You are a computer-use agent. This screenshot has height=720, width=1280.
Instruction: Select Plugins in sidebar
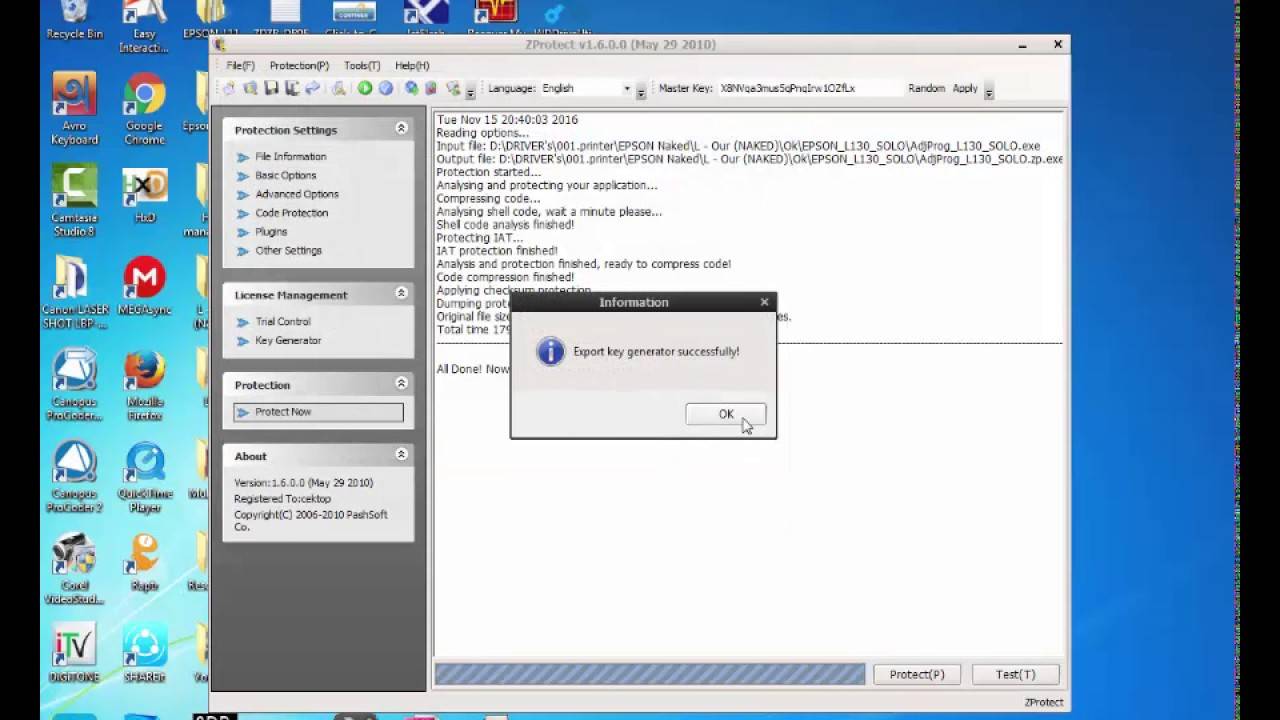pos(270,232)
